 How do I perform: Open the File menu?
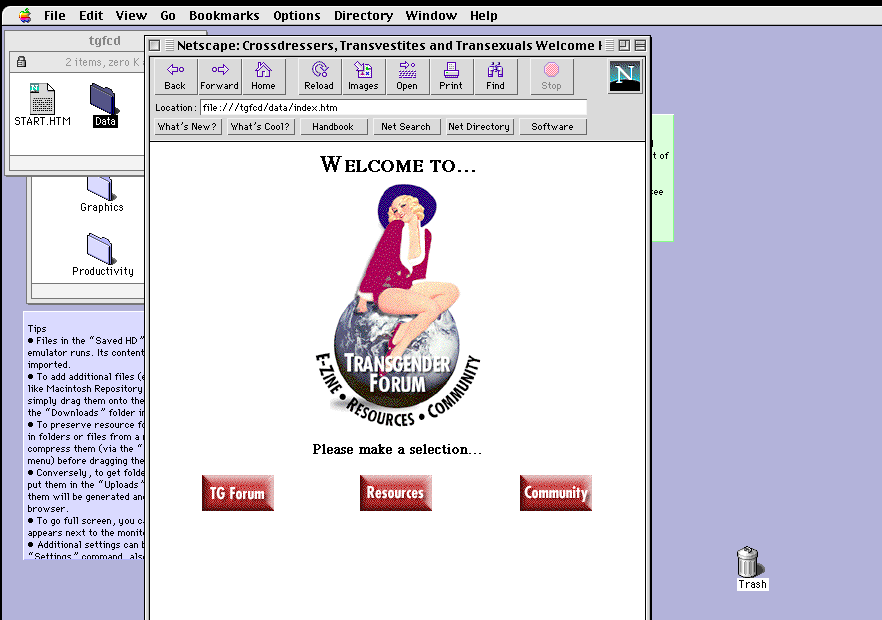[55, 16]
